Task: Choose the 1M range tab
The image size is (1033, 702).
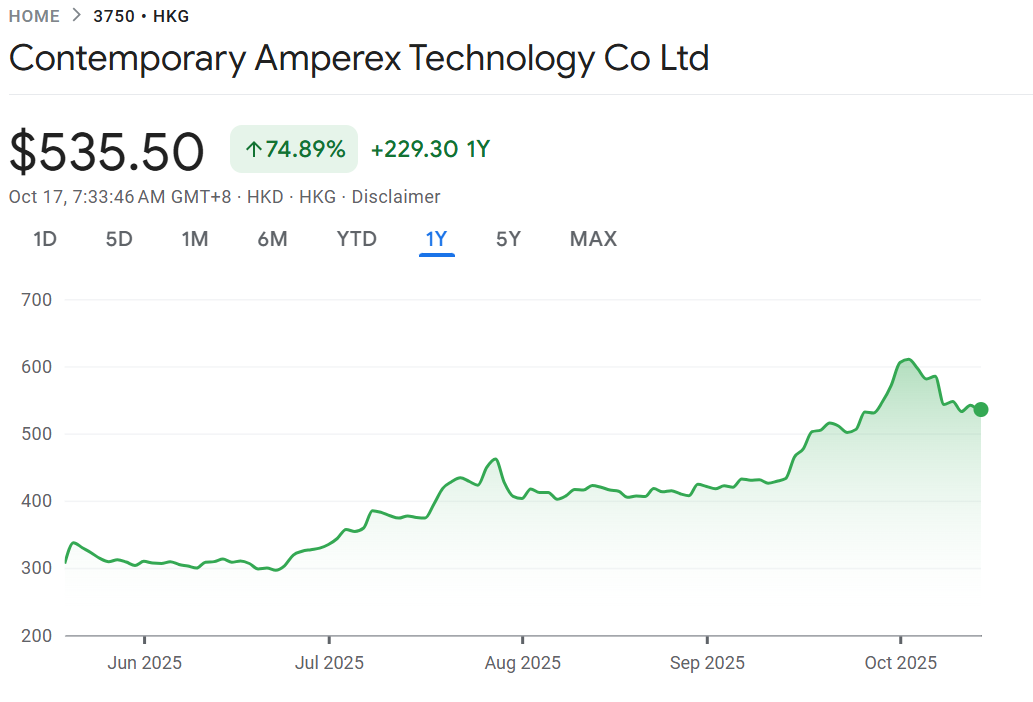Action: tap(195, 239)
